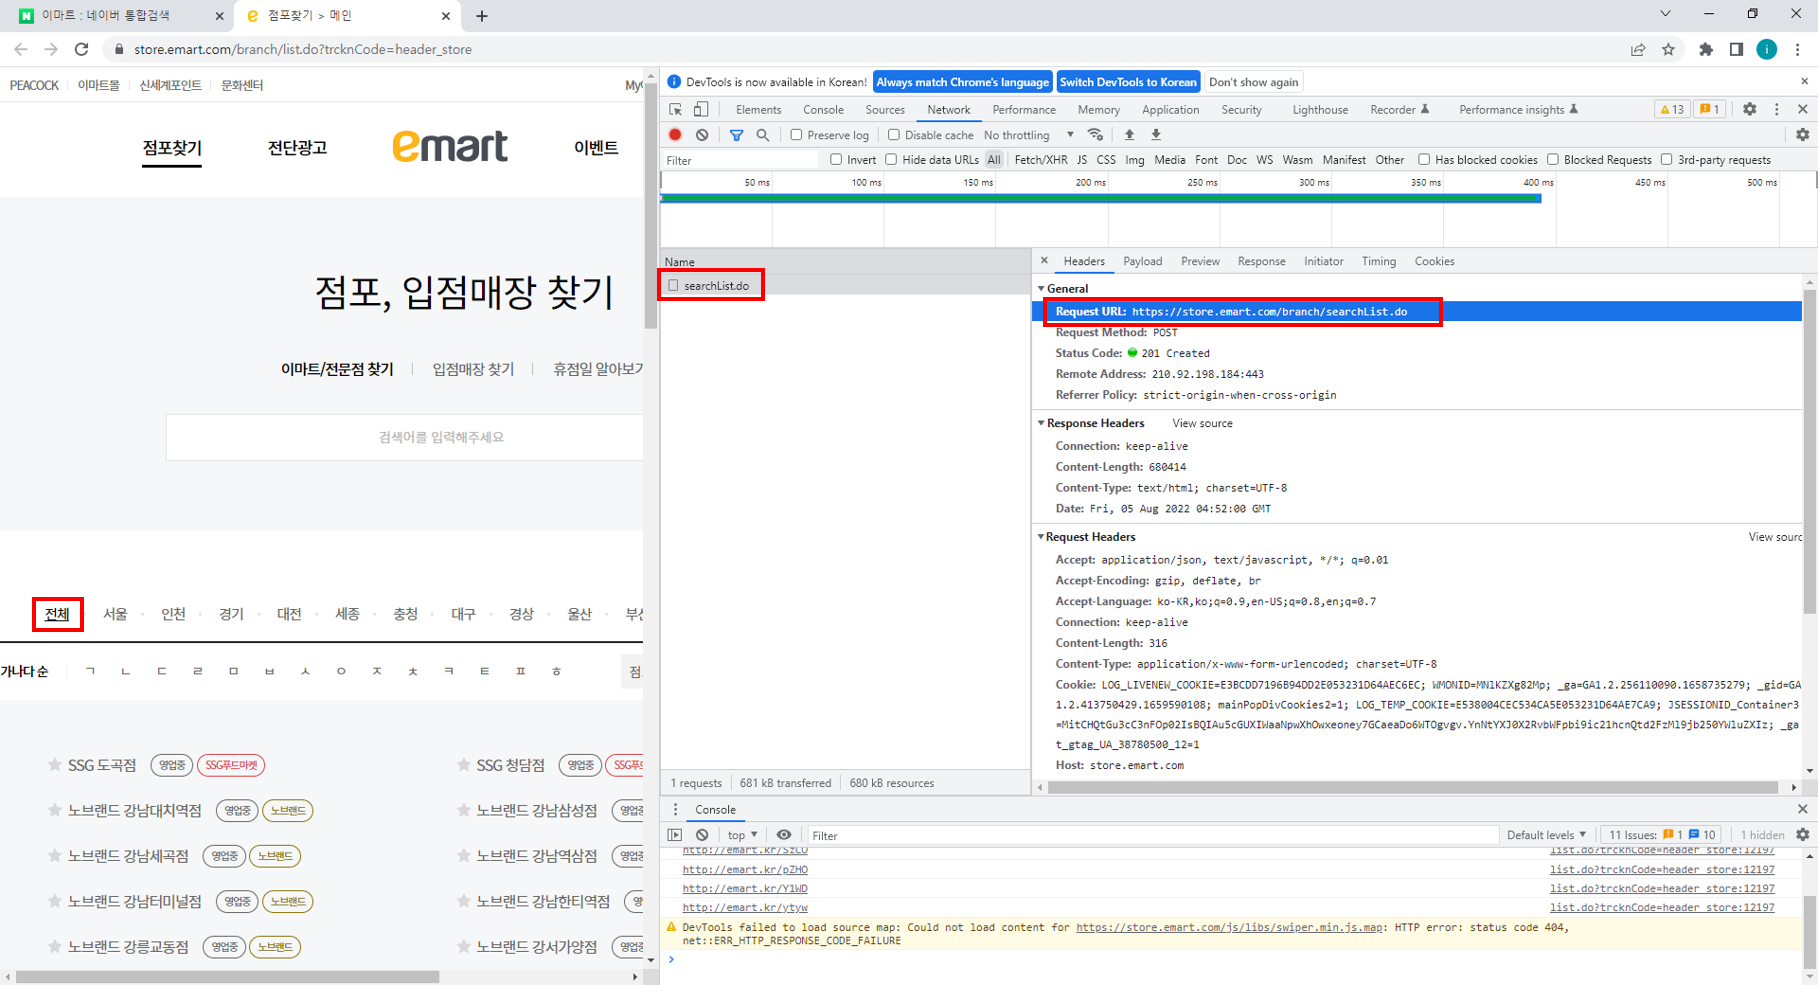
Task: Open the Chrome extensions puzzle icon
Action: click(x=1706, y=49)
